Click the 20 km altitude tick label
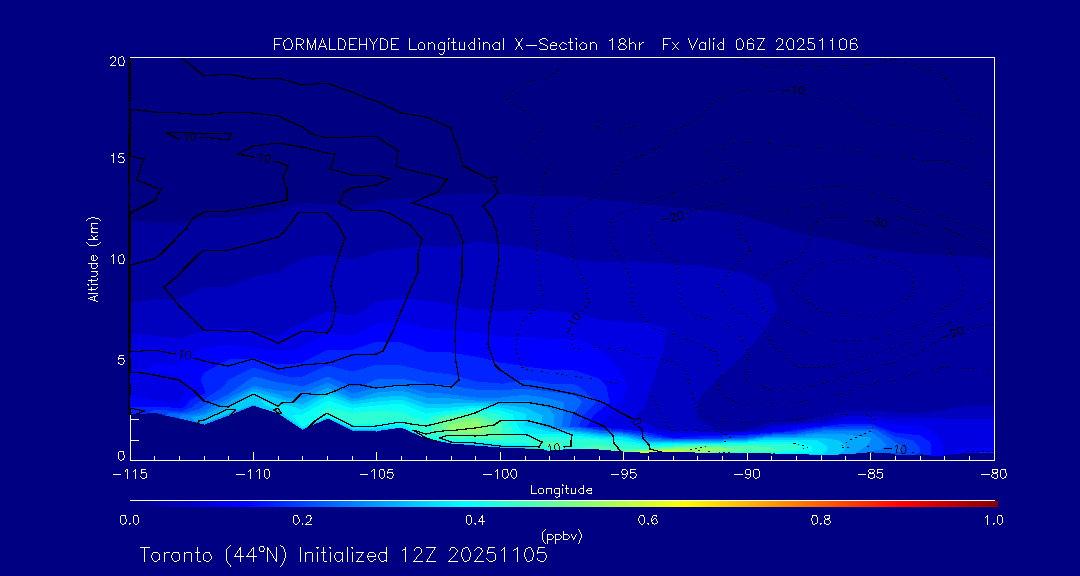The width and height of the screenshot is (1080, 576). pos(115,61)
